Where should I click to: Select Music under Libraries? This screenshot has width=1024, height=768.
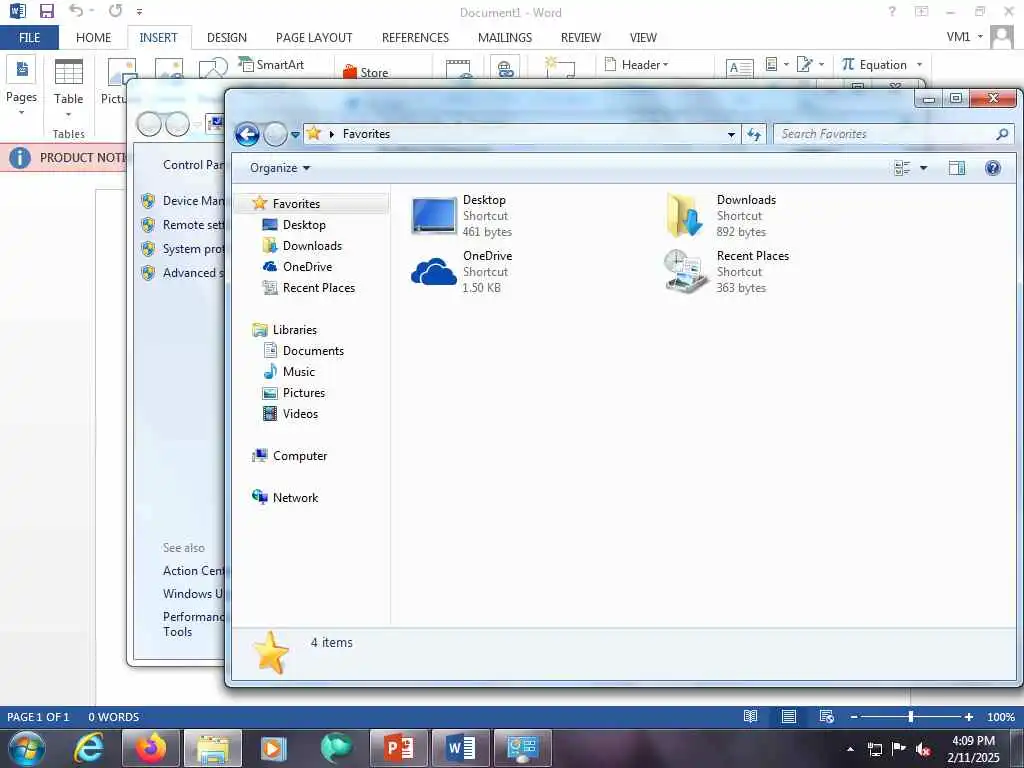[298, 372]
